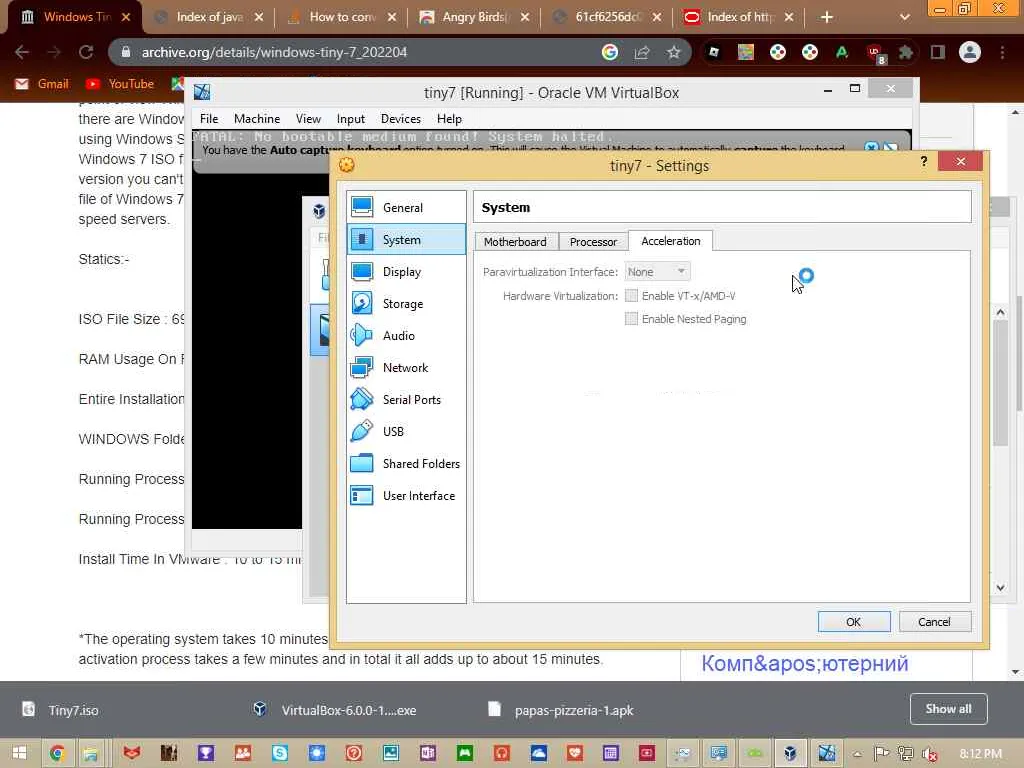Click Chrome reload page icon
Image resolution: width=1024 pixels, height=768 pixels.
(86, 52)
